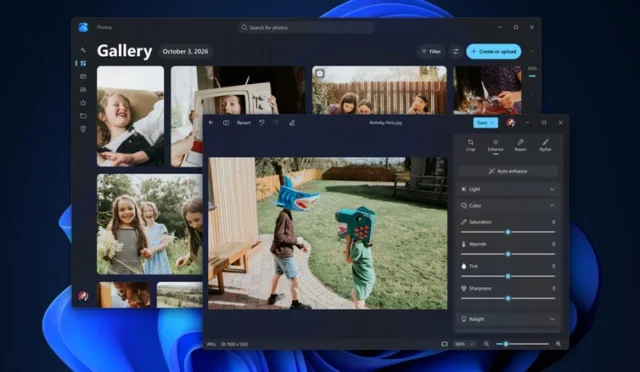640x372 pixels.
Task: Switch to the Repair tab
Action: click(x=520, y=145)
